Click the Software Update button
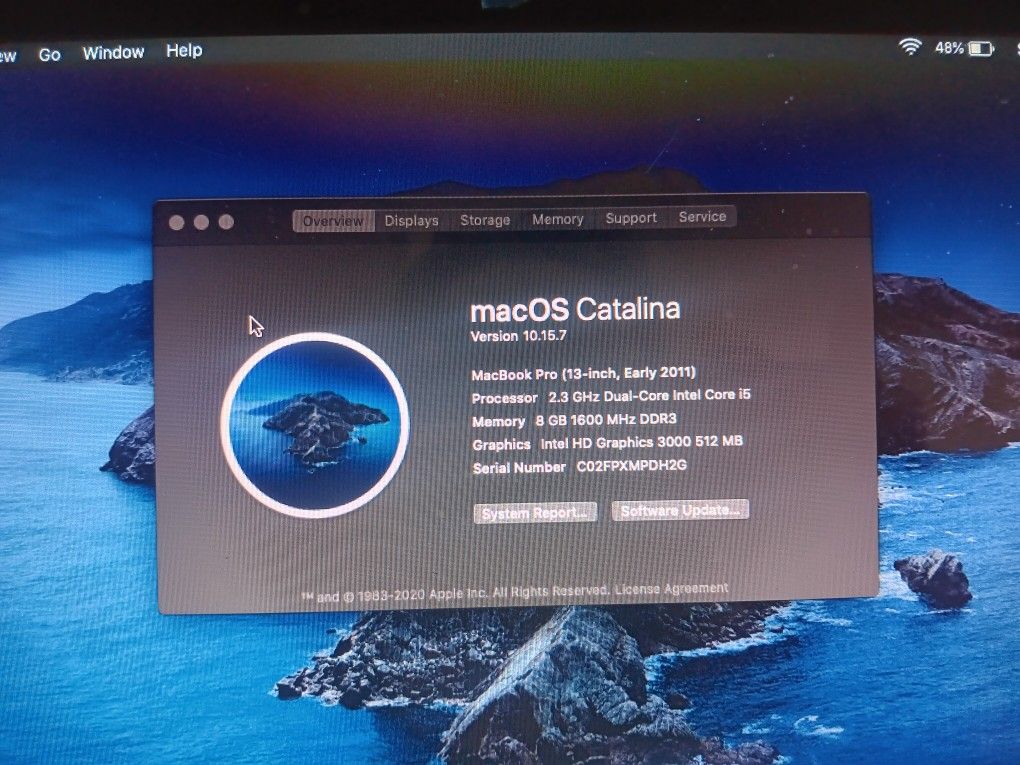 680,510
